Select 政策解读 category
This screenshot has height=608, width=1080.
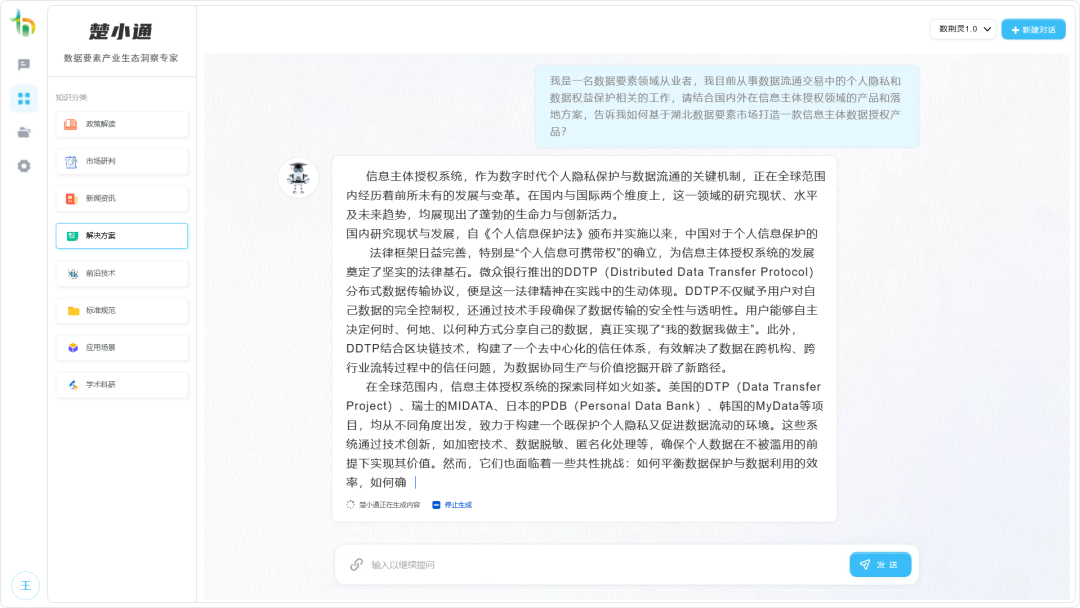[x=122, y=124]
